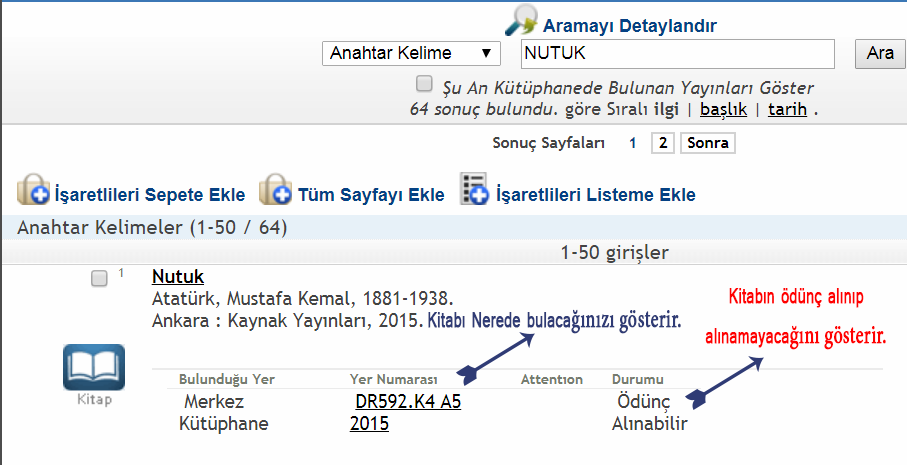Click the basket icon beside Tüm Sayfayı Ekle

tap(275, 189)
